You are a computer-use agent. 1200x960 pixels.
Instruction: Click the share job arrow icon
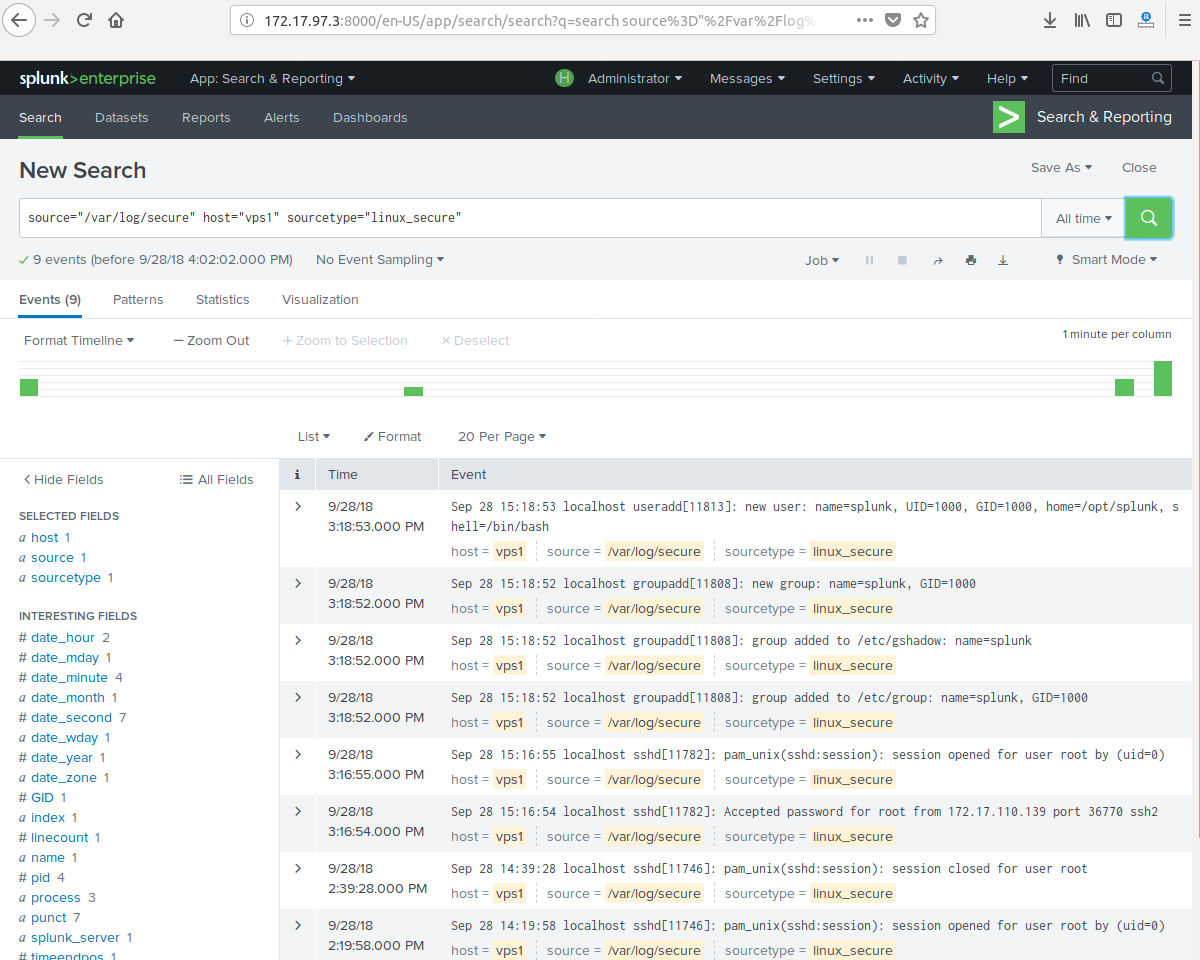pos(937,260)
